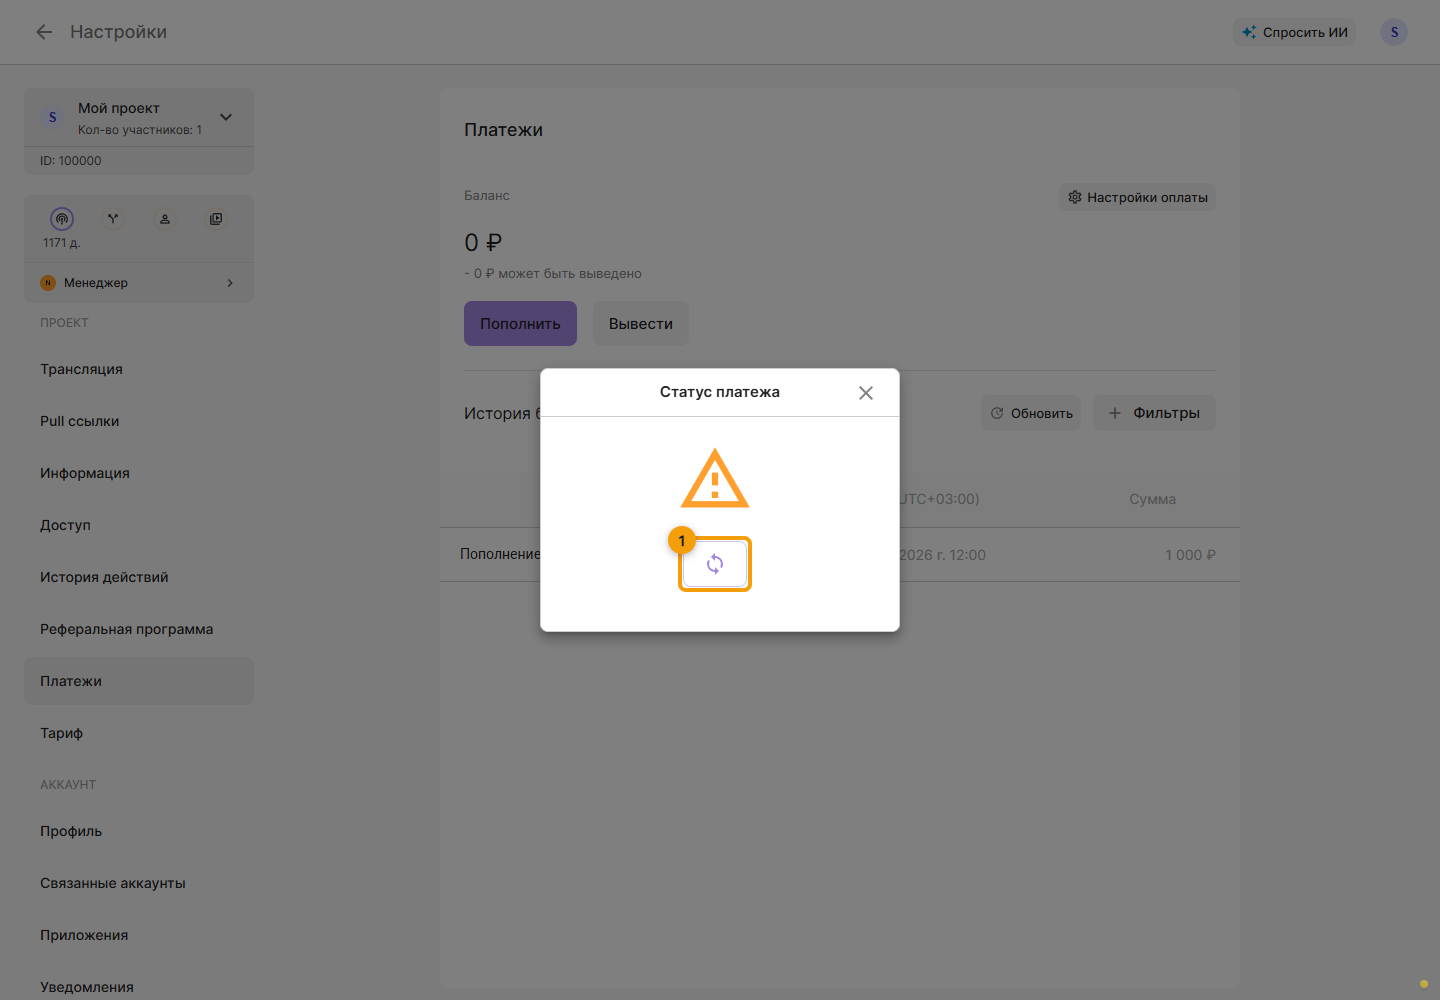Open Настройки оплаты settings
Image resolution: width=1440 pixels, height=1000 pixels.
pos(1137,197)
